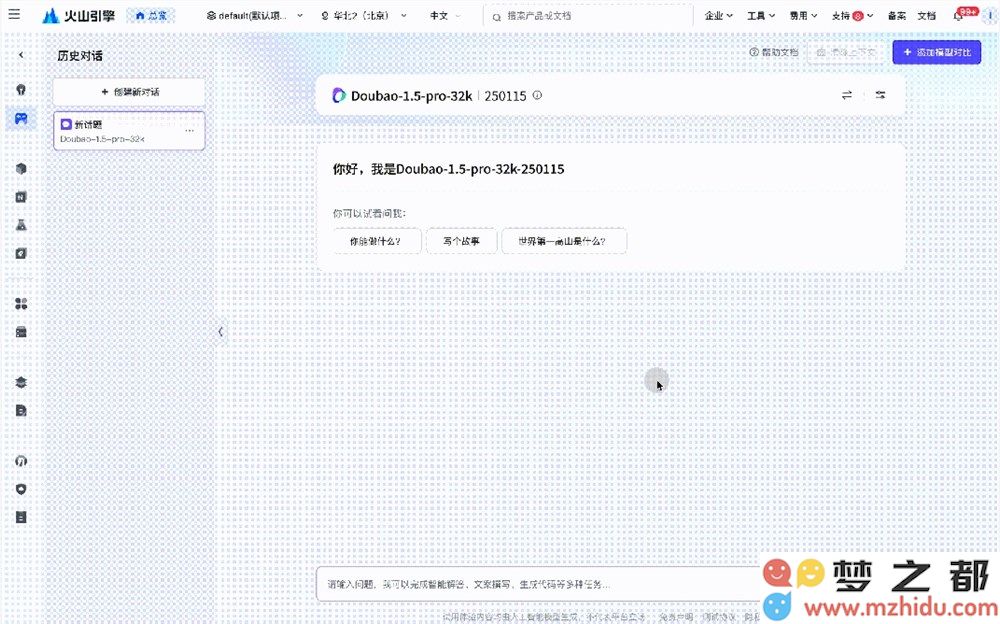Open the 中文 language dropdown
Screen dimensions: 1000x624
445,15
